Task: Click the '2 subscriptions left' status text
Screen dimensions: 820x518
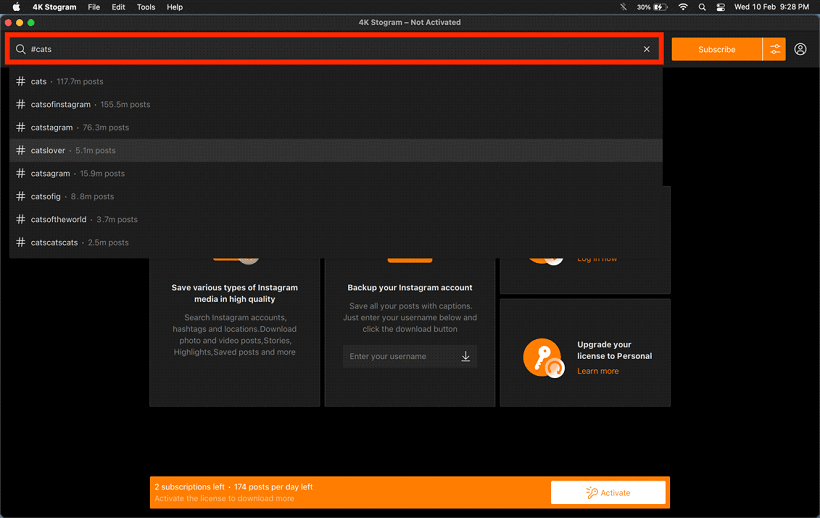Action: (189, 487)
